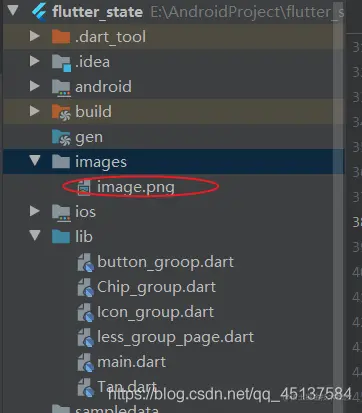Image resolution: width=362 pixels, height=413 pixels.
Task: Click the project tree vertical scrollbar
Action: click(338, 207)
